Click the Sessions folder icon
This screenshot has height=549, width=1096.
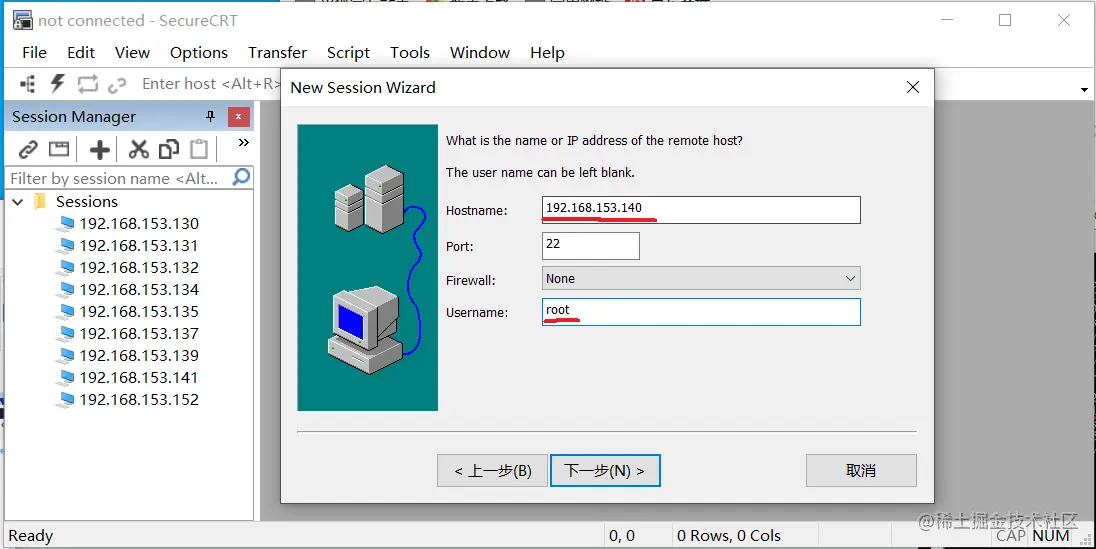tap(41, 201)
